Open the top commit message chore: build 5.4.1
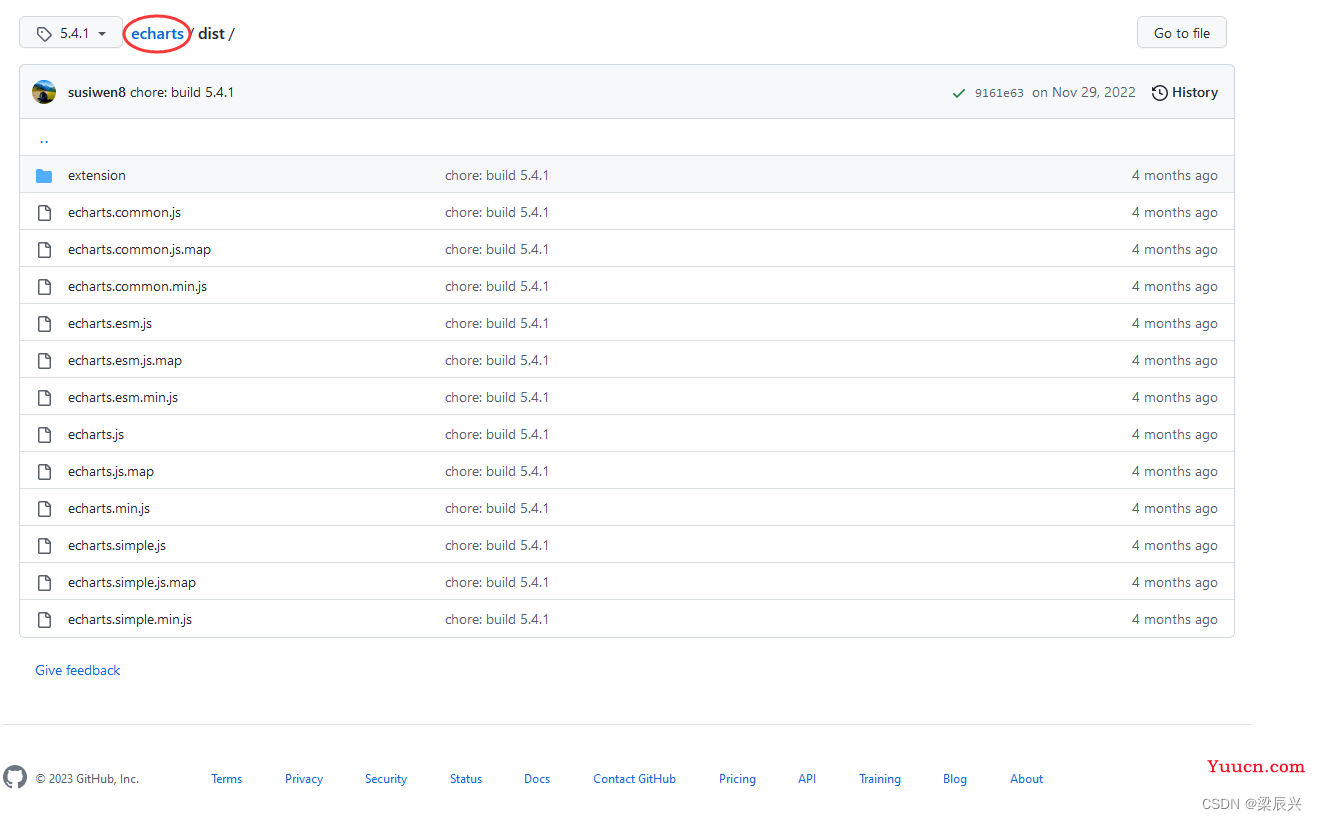Screen dimensions: 1317x821 (x=182, y=92)
